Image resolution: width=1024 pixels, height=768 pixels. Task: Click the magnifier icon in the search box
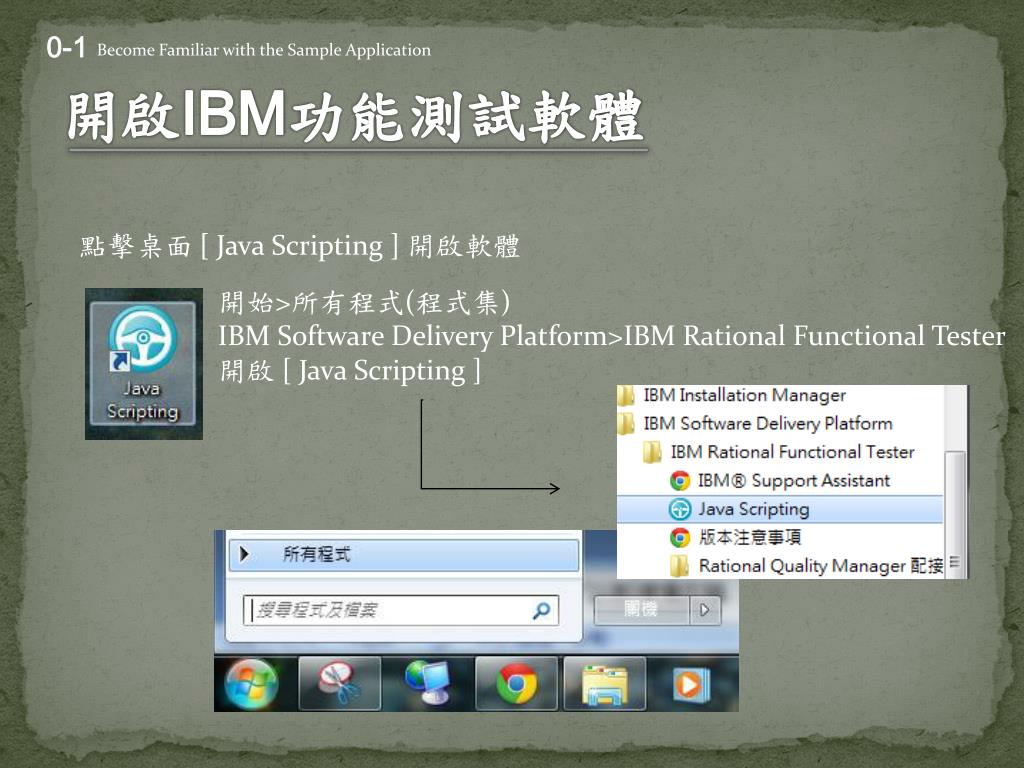(x=541, y=611)
